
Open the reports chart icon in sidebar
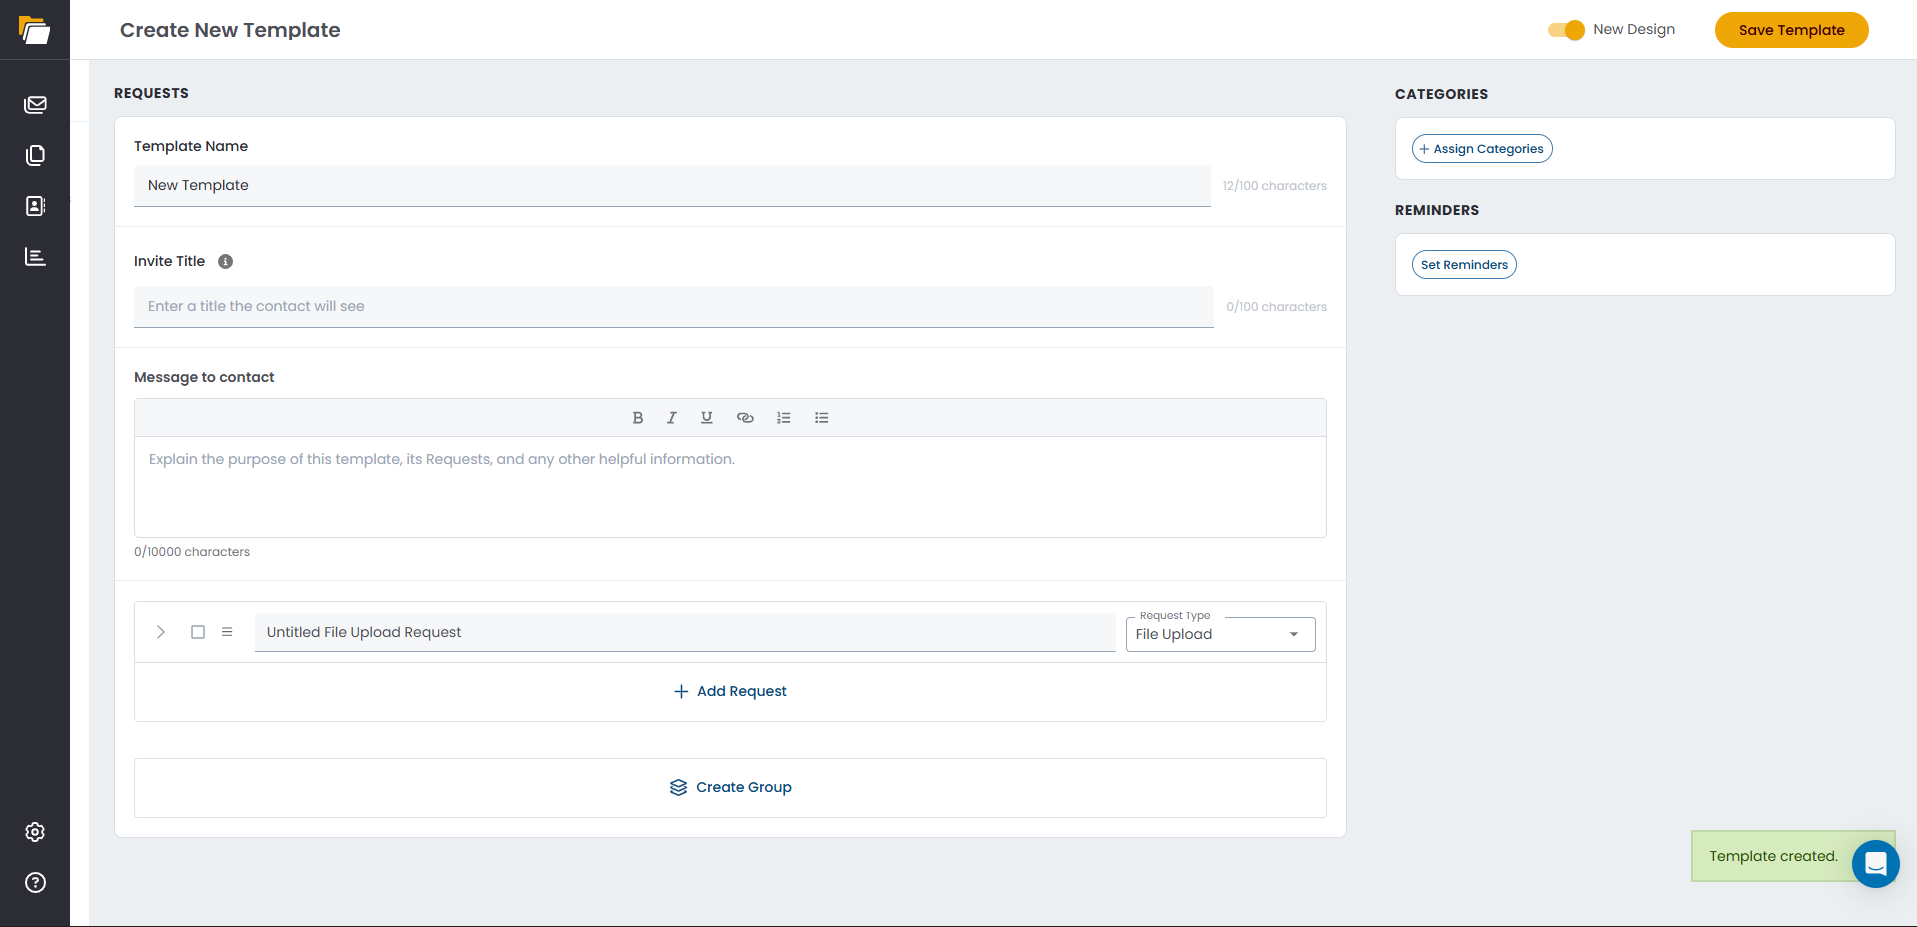[x=35, y=257]
